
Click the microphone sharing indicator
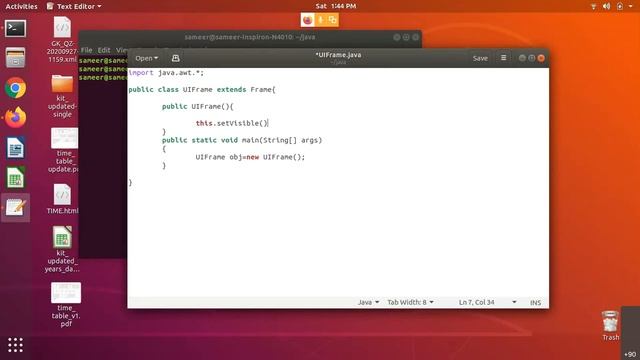pos(321,20)
